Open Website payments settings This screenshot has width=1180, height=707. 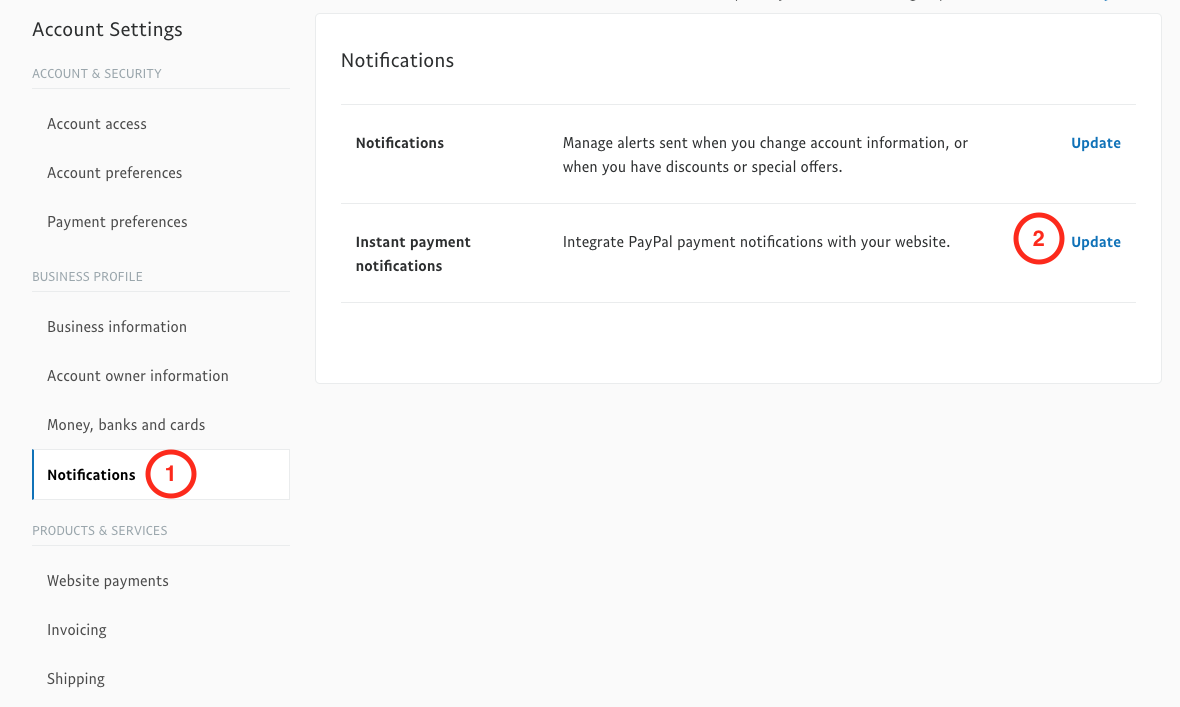click(108, 581)
